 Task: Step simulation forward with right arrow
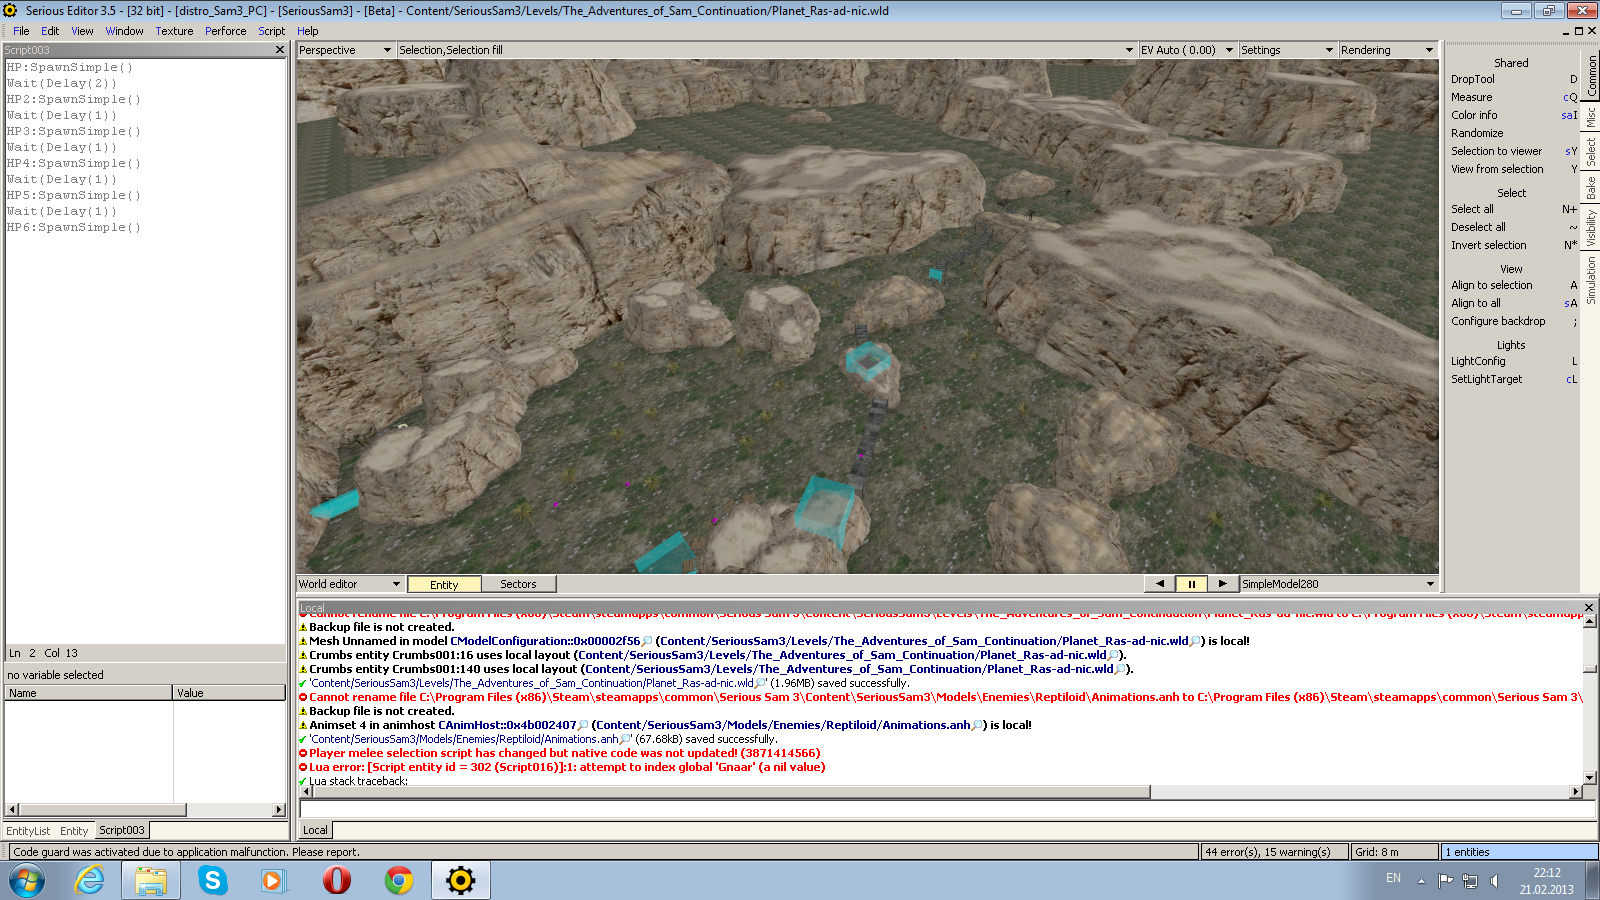coord(1222,584)
